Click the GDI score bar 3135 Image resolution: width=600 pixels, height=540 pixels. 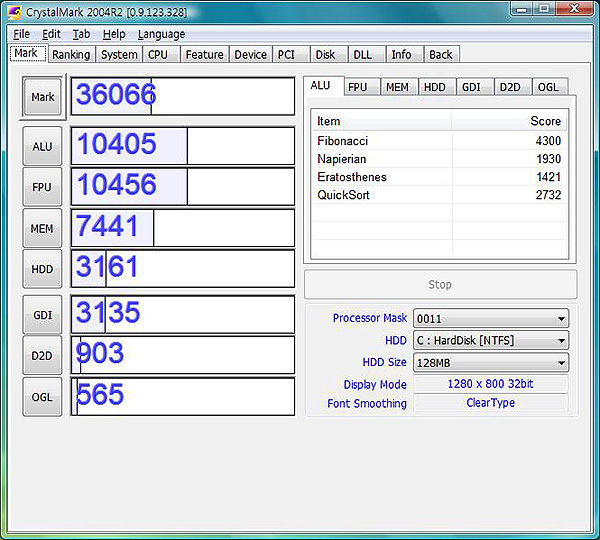(x=183, y=314)
